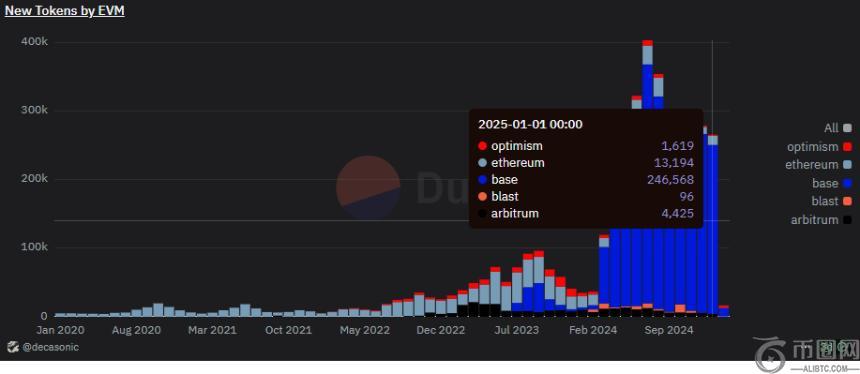Click the May 2022 axis label
The width and height of the screenshot is (860, 374).
coord(365,330)
